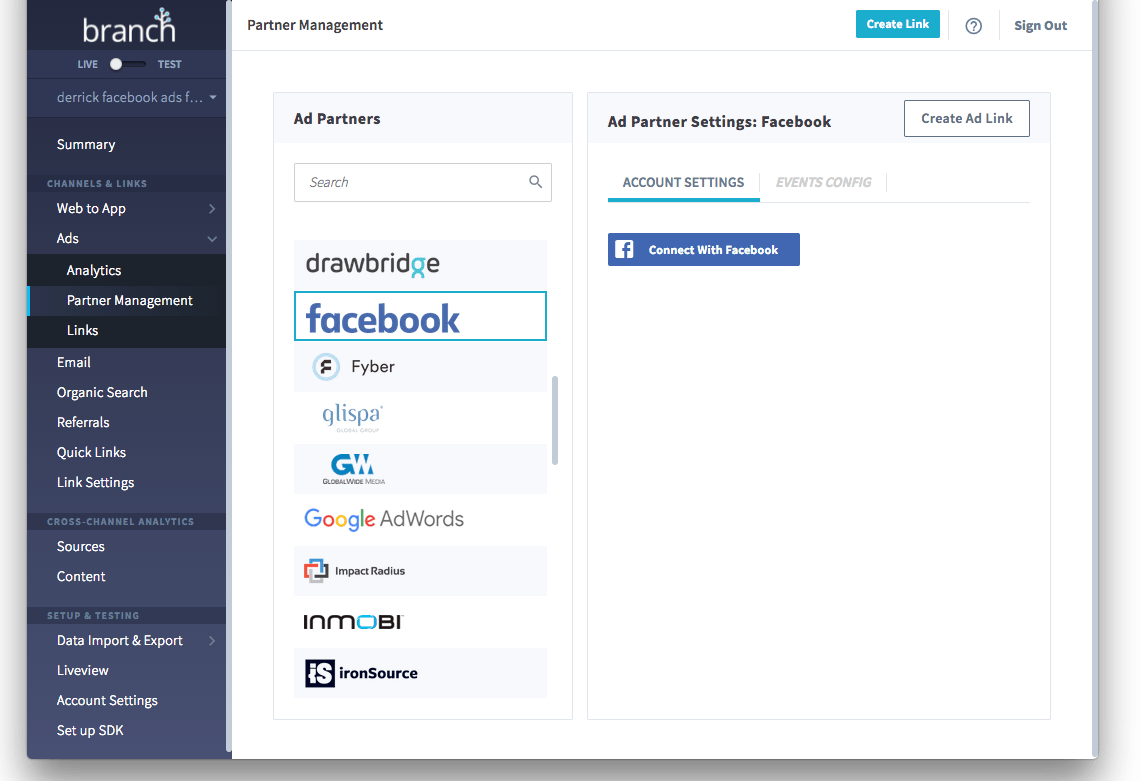Open the ACCOUNT SETTINGS tab
The height and width of the screenshot is (781, 1141).
tap(683, 182)
